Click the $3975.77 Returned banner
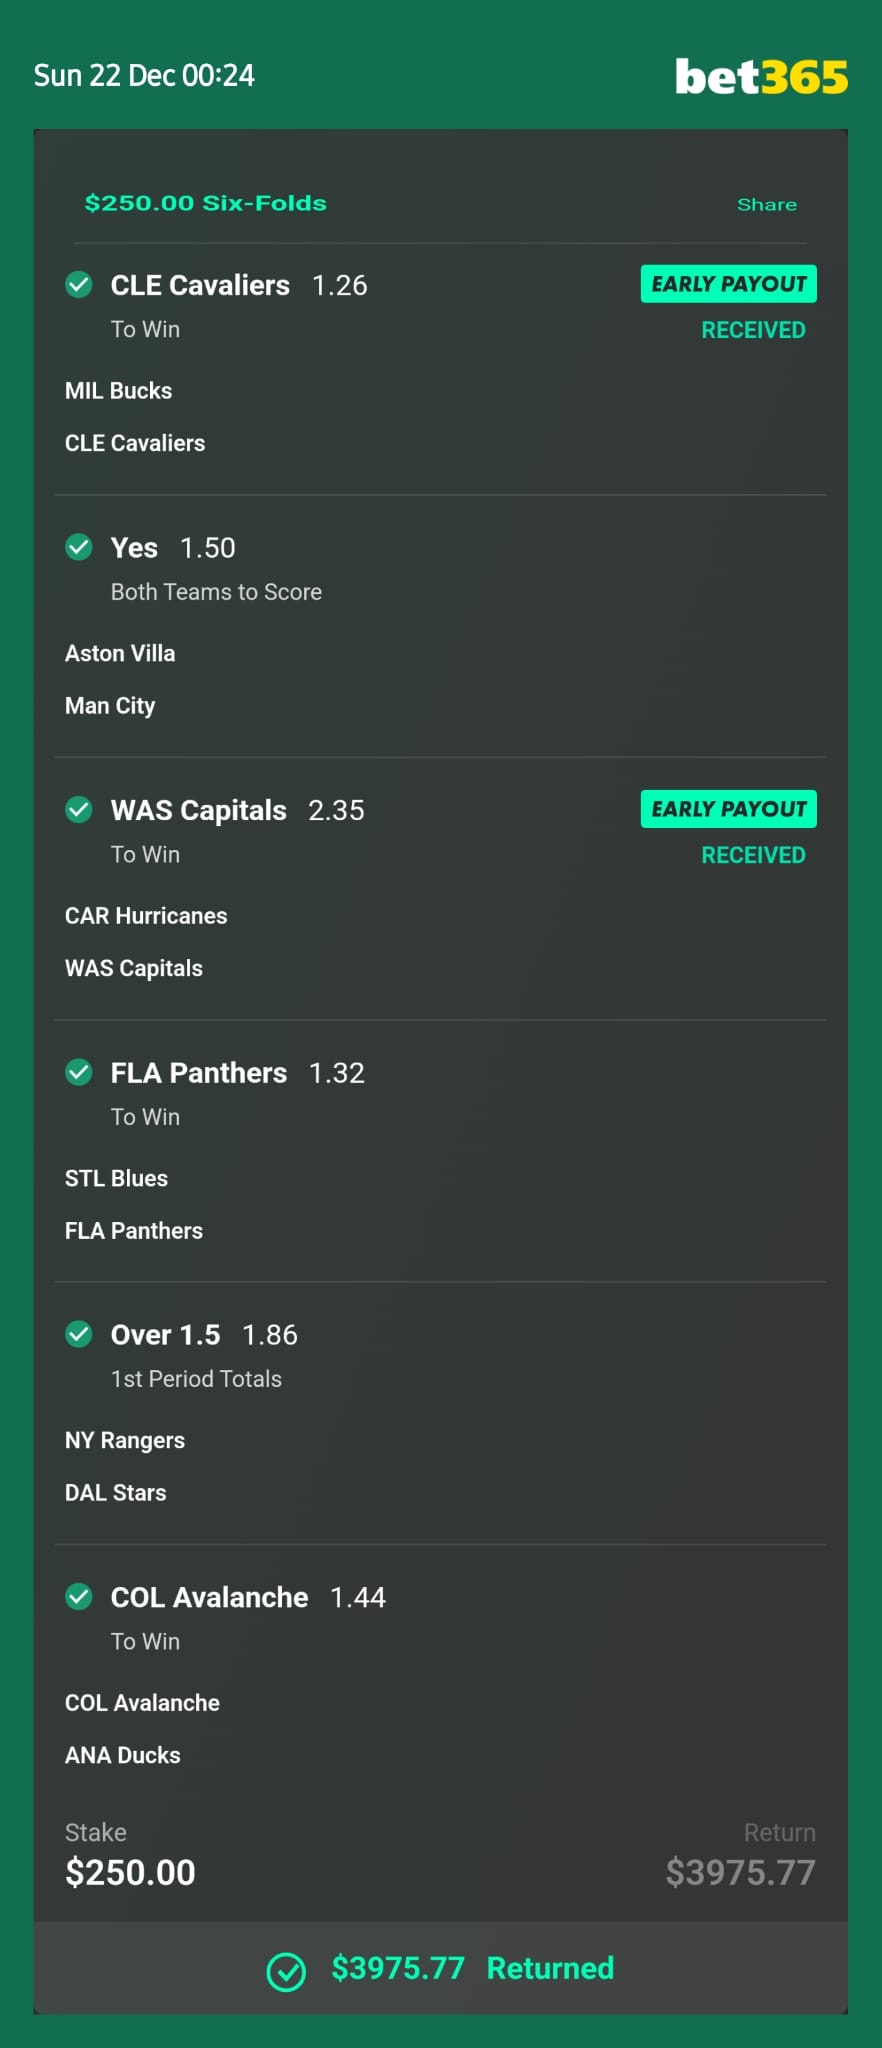Image resolution: width=882 pixels, height=2048 pixels. [441, 1968]
